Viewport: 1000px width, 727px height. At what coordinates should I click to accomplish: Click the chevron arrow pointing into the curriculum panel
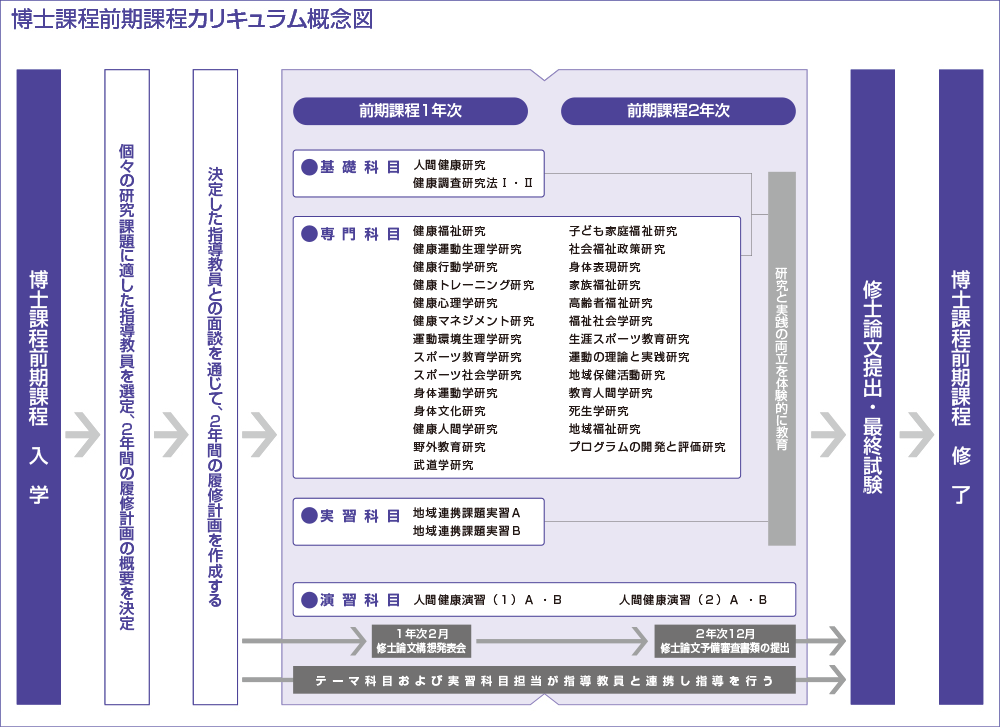[x=259, y=435]
